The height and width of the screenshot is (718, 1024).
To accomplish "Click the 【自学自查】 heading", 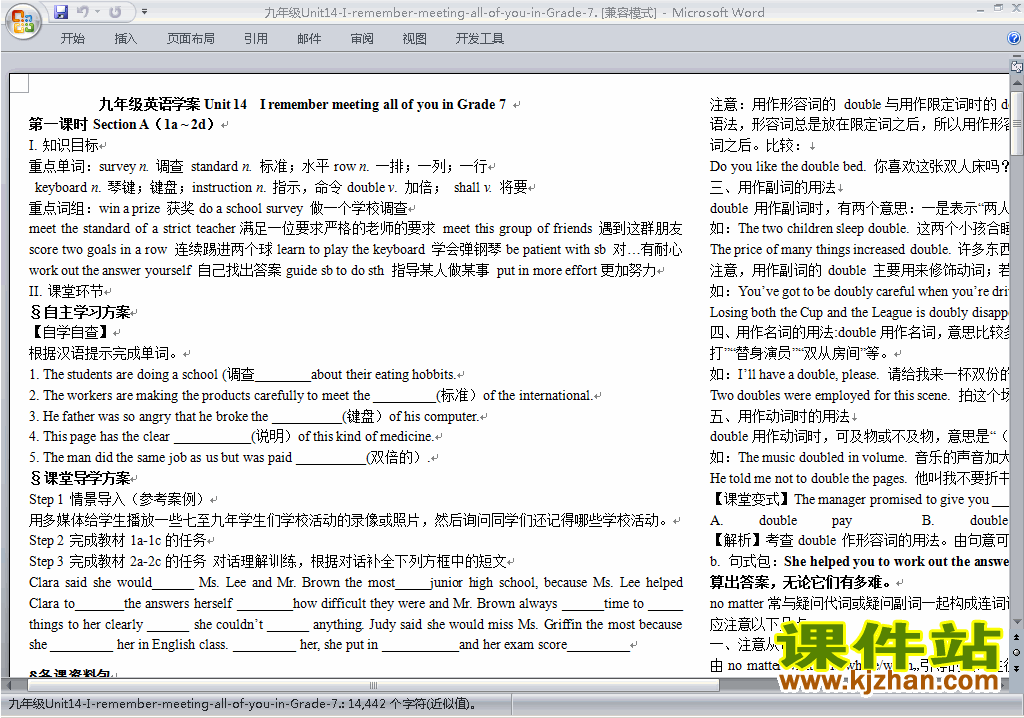I will 69,332.
